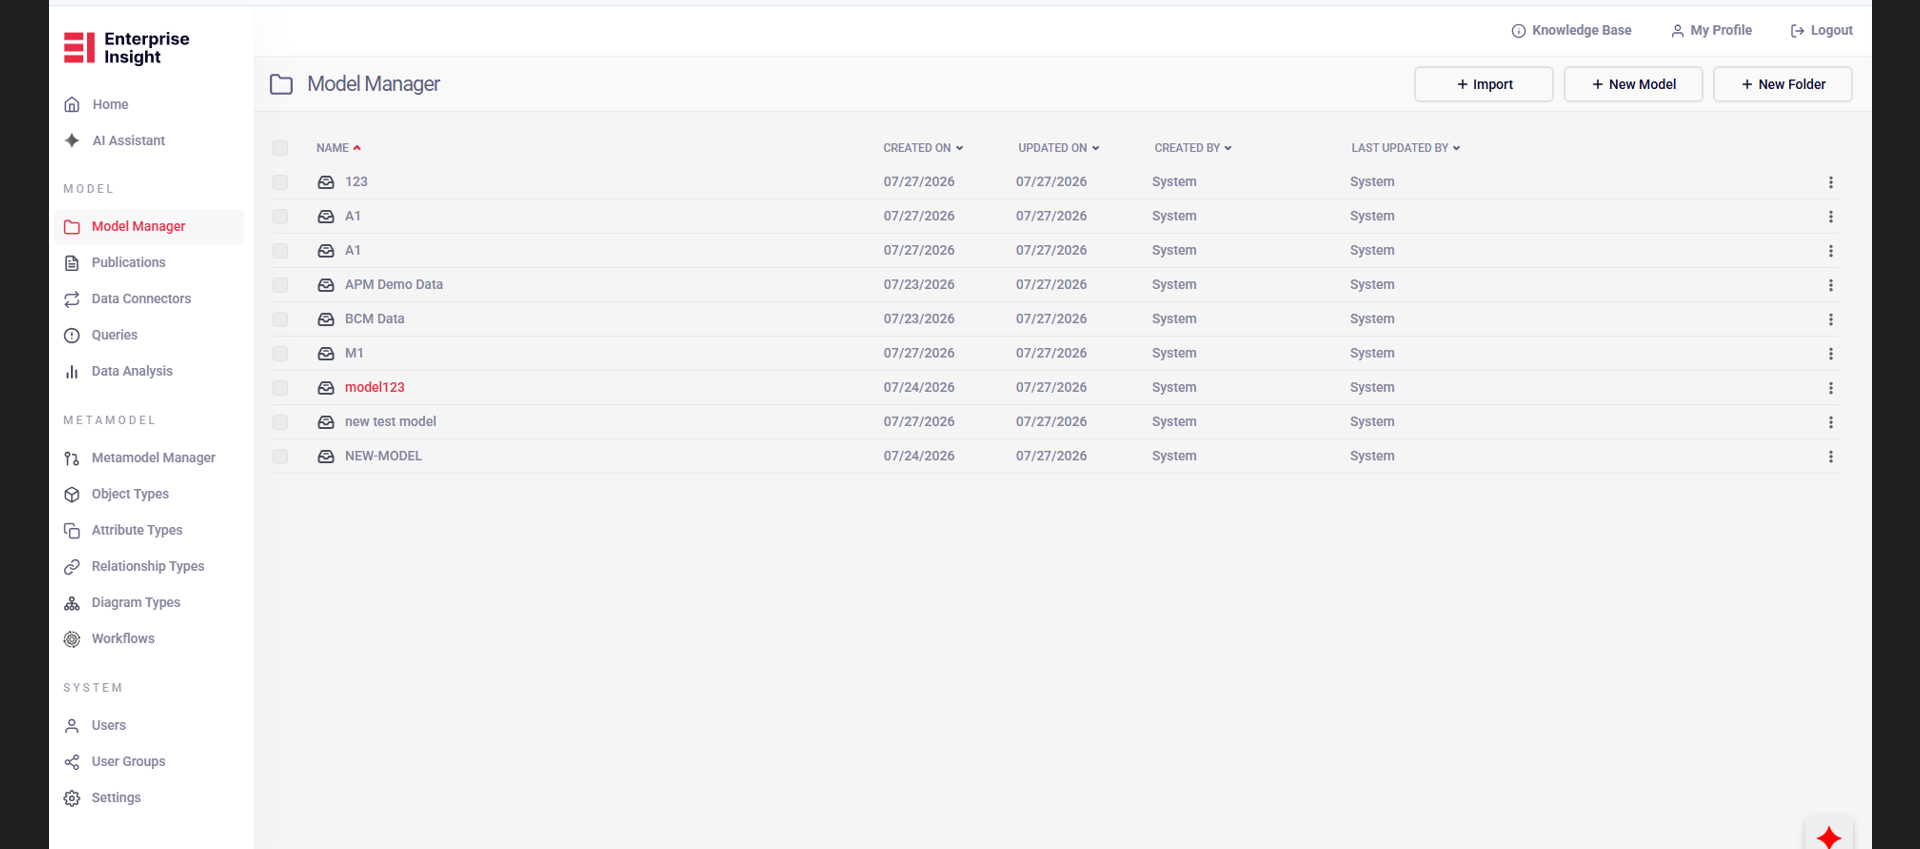Open the model123 model link
The width and height of the screenshot is (1920, 849).
[x=375, y=388]
